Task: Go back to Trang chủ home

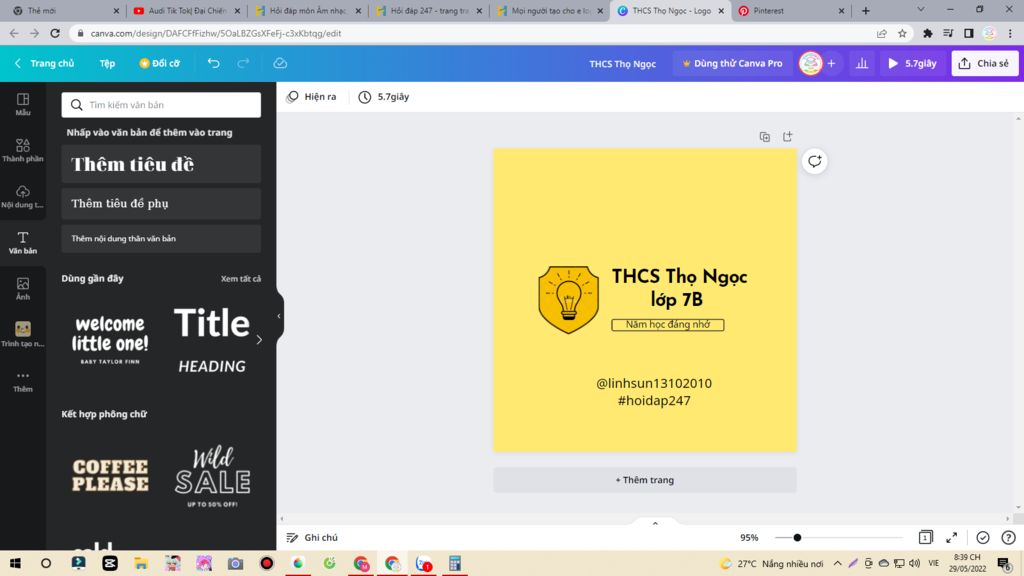Action: (44, 63)
